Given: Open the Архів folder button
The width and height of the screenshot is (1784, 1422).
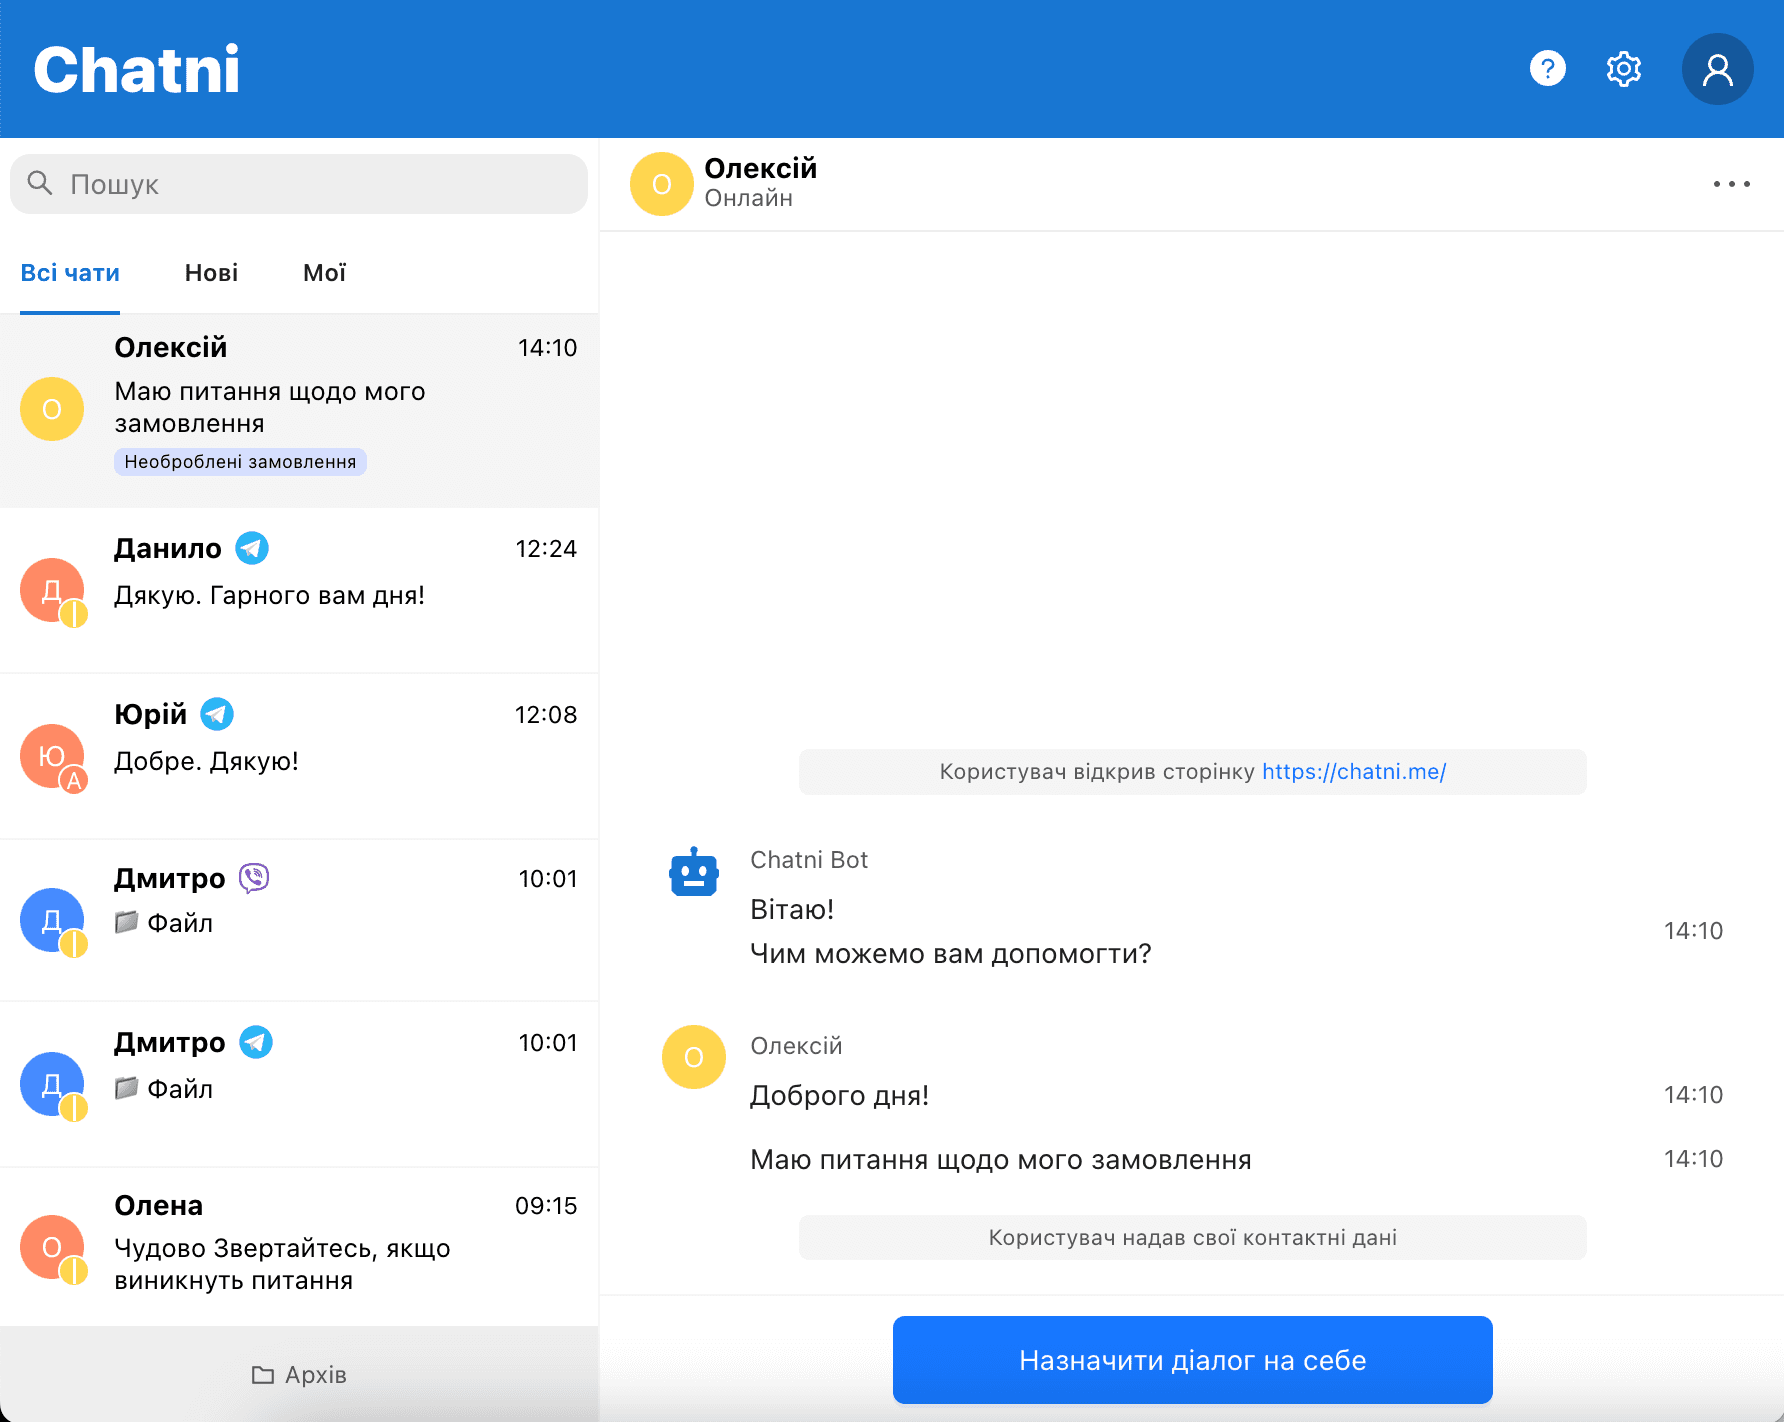Looking at the screenshot, I should [x=299, y=1375].
